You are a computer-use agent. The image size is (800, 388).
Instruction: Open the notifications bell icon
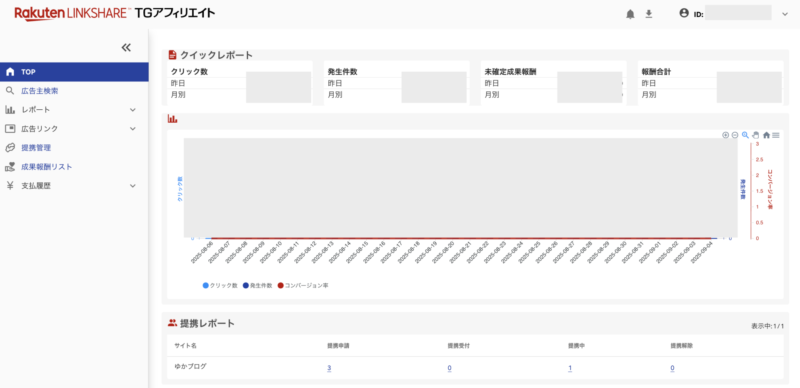click(x=631, y=14)
